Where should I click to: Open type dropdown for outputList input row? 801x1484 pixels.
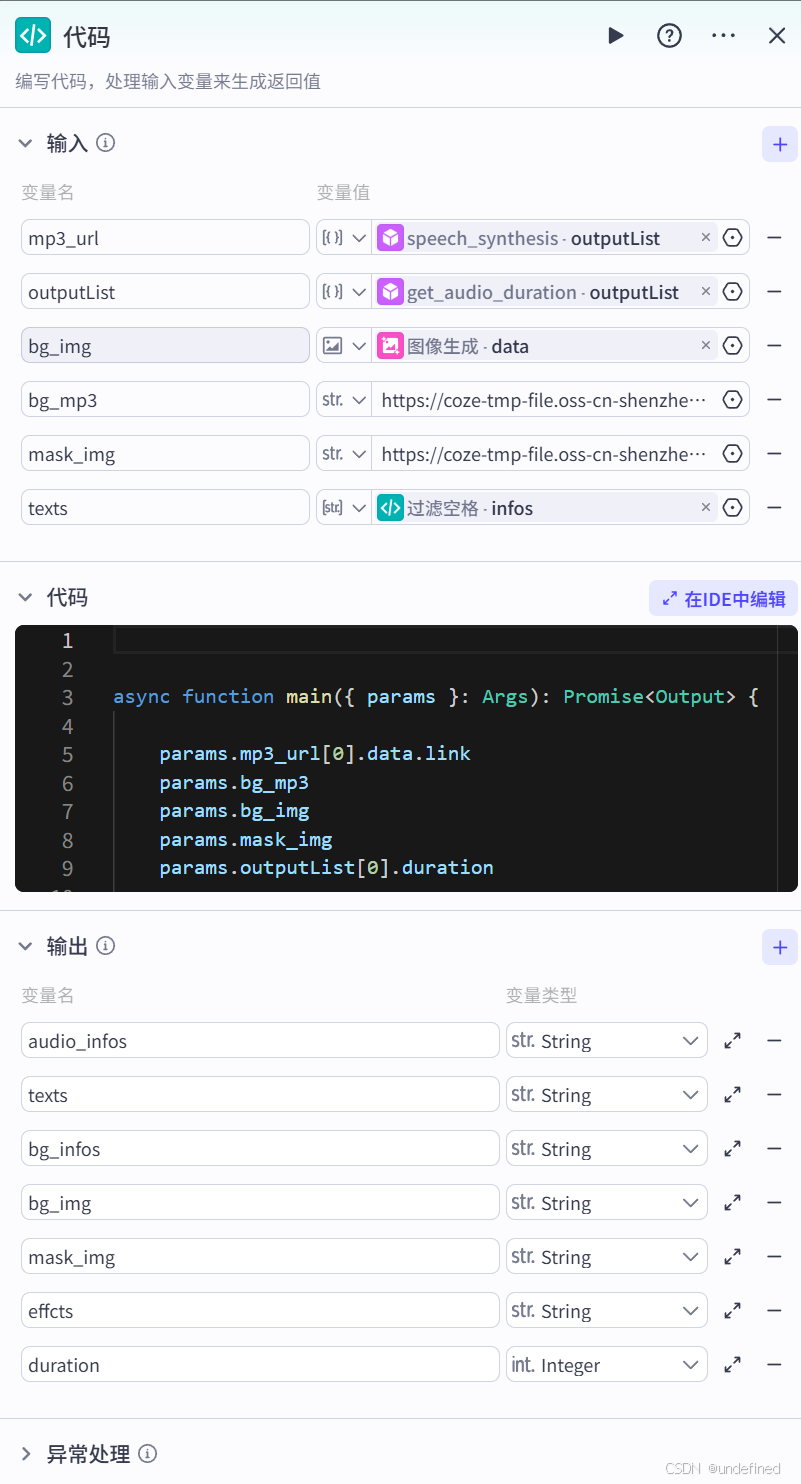tap(344, 292)
